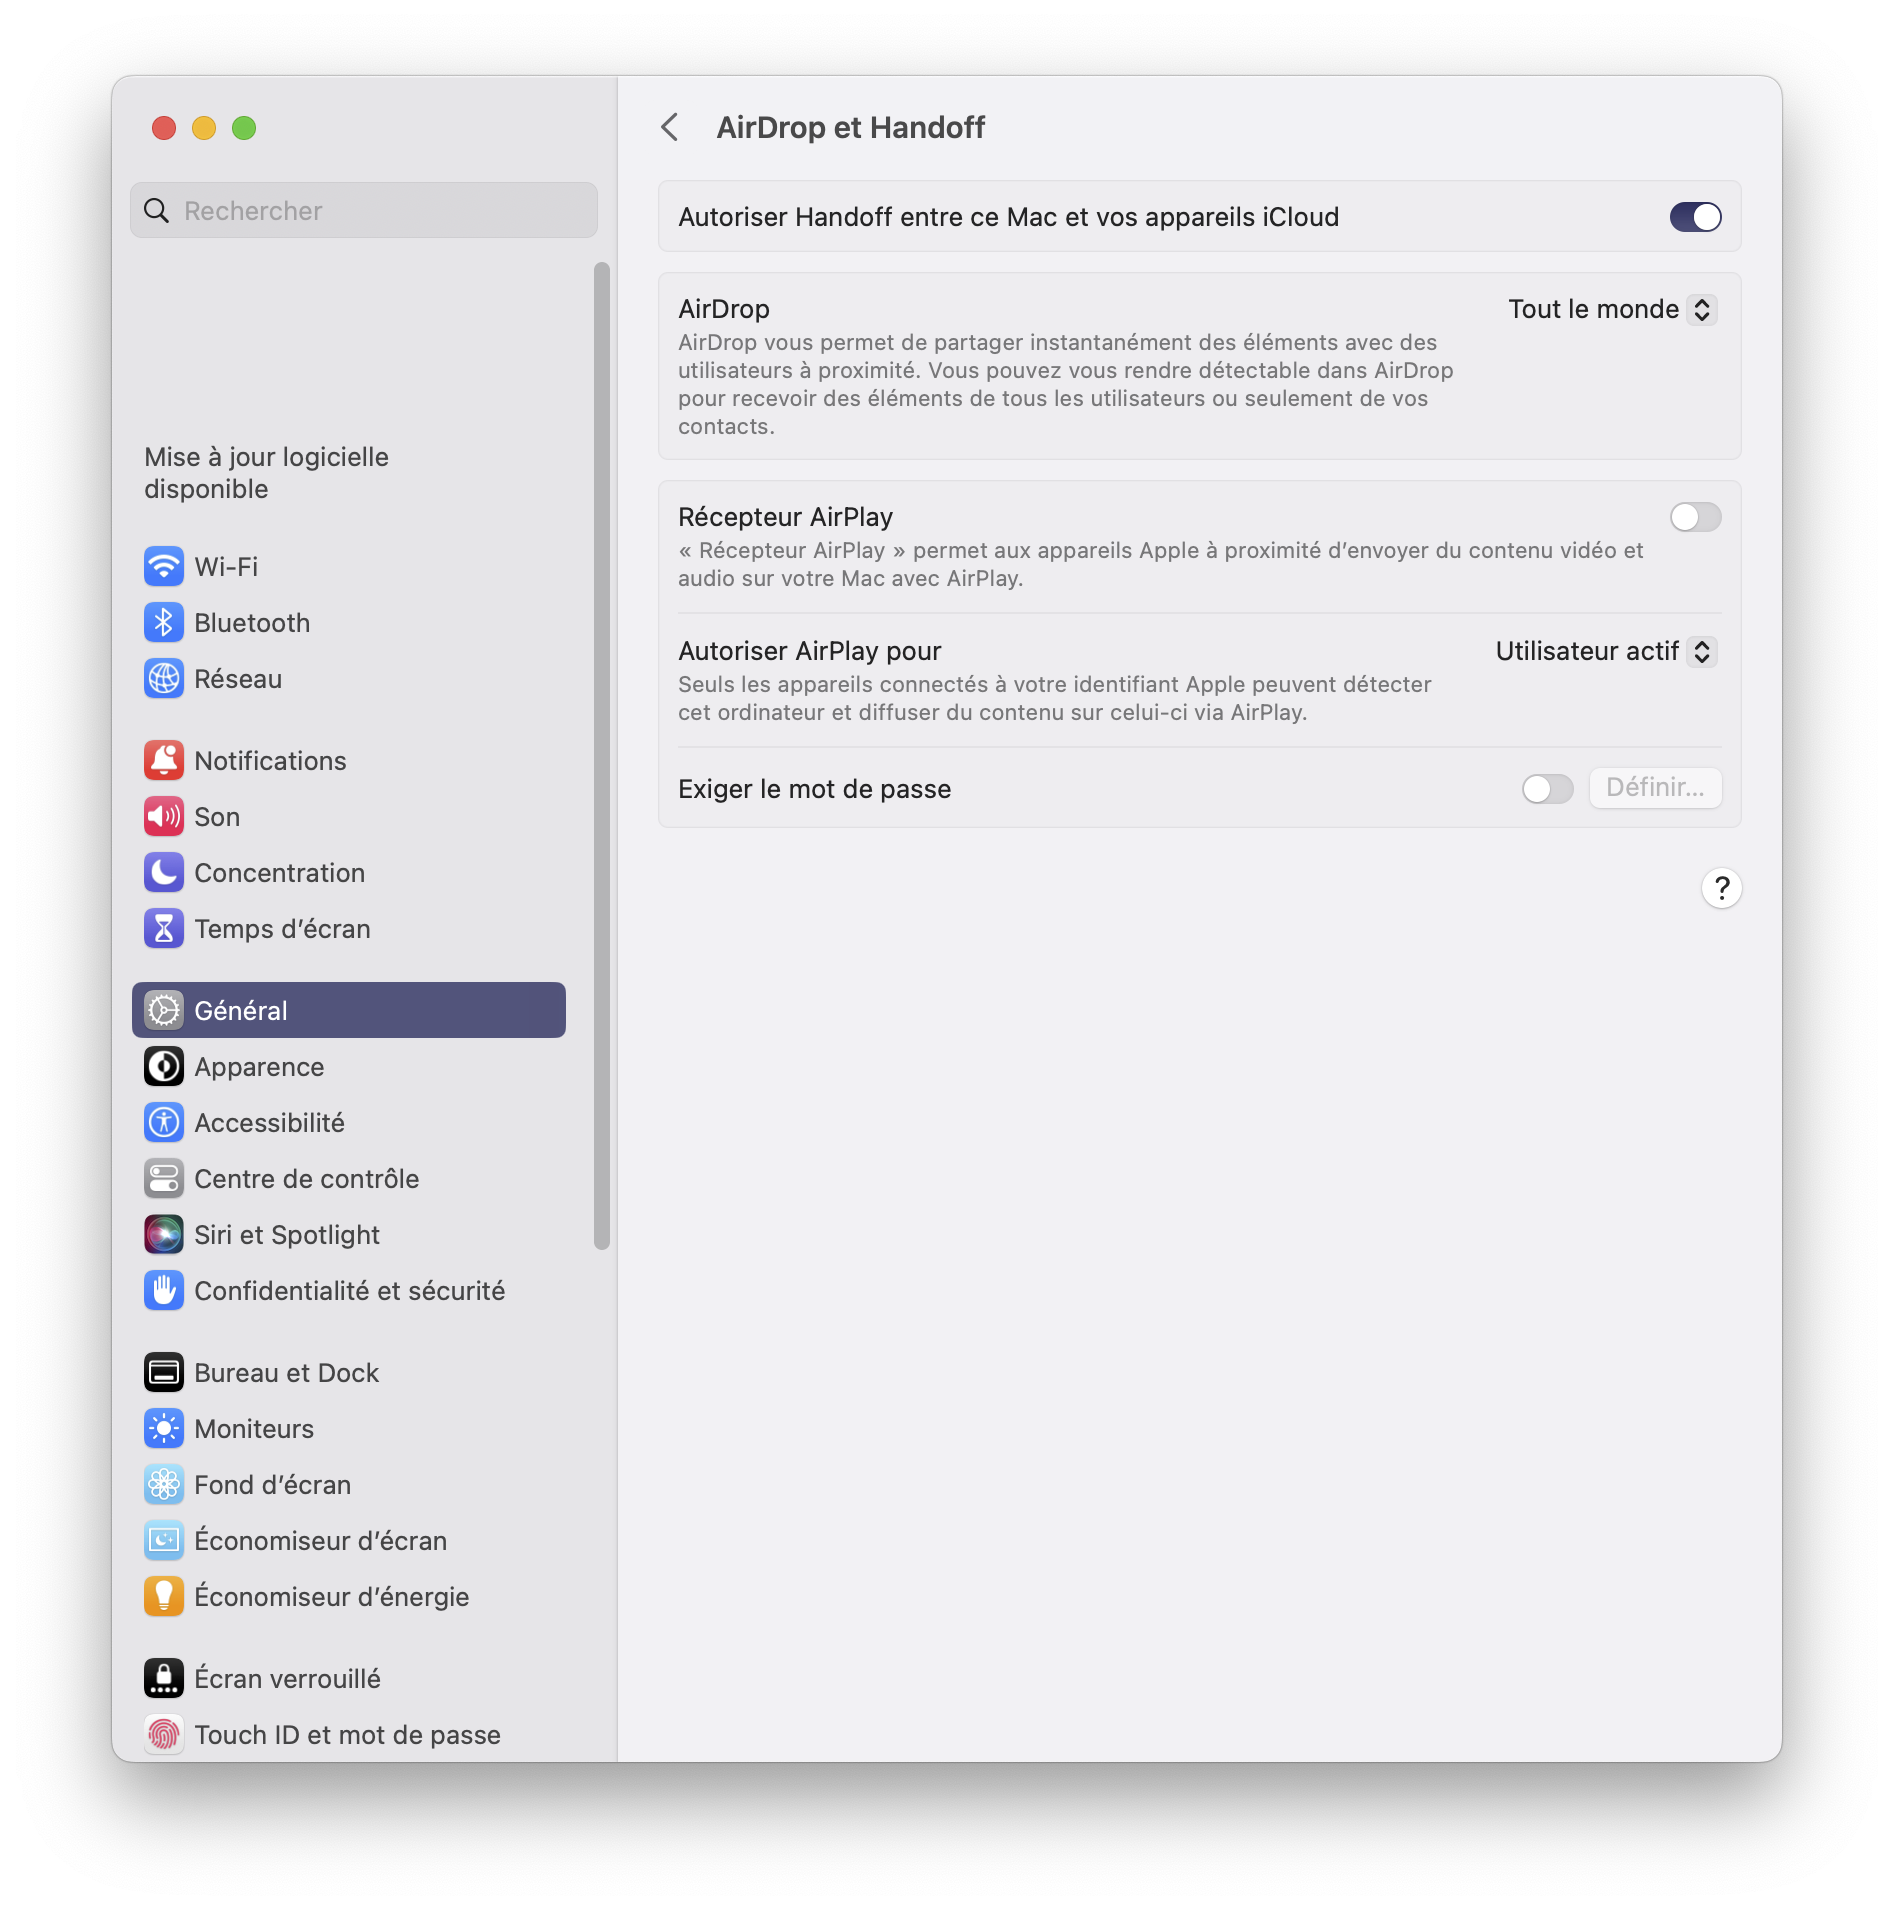Open Temps d'écran hourglass icon
Screen dimensions: 1894x1910
coord(164,928)
